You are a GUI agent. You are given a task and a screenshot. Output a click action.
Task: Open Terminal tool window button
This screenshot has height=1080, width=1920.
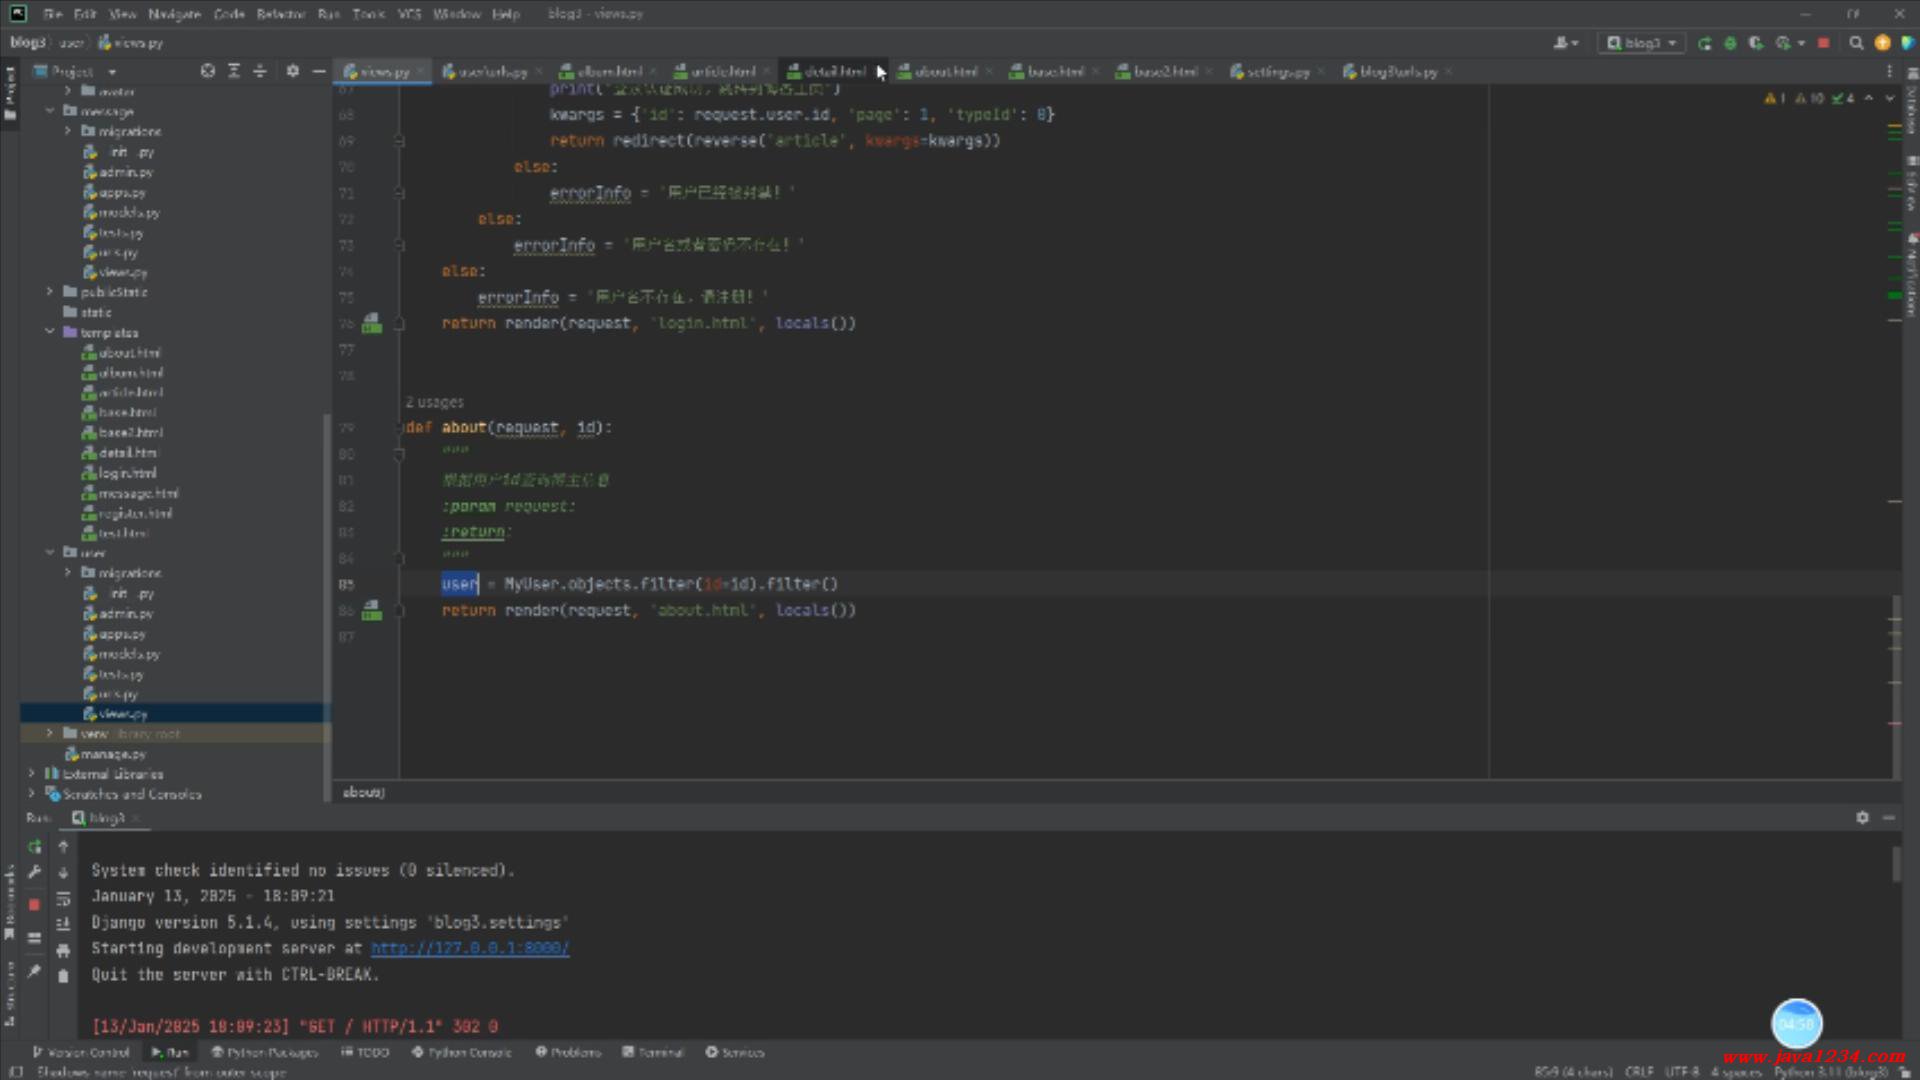point(653,1052)
